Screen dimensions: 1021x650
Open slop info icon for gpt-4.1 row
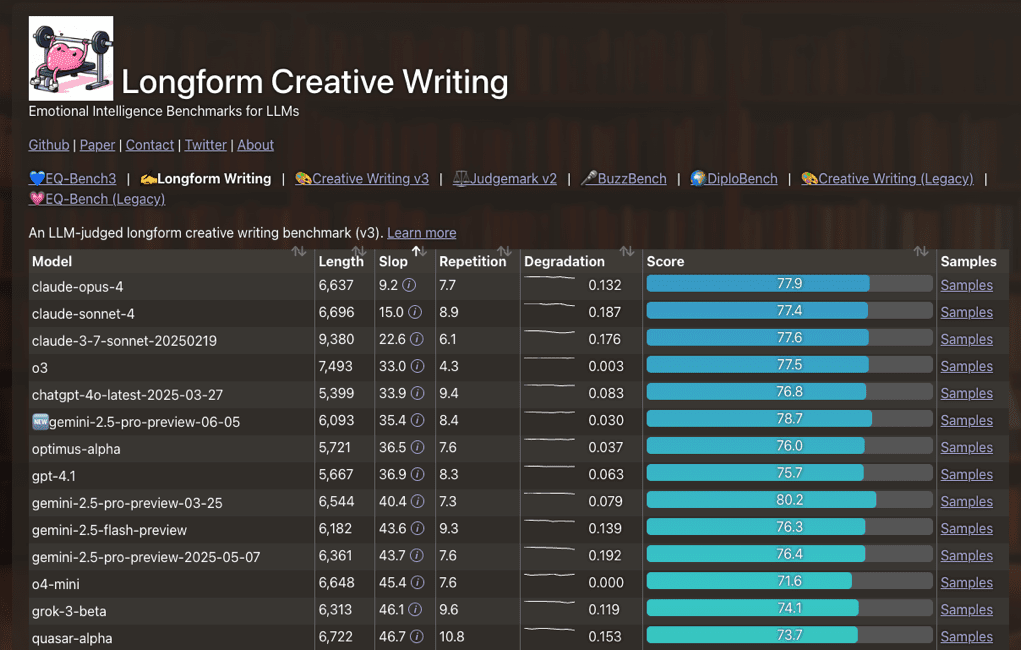[x=417, y=475]
